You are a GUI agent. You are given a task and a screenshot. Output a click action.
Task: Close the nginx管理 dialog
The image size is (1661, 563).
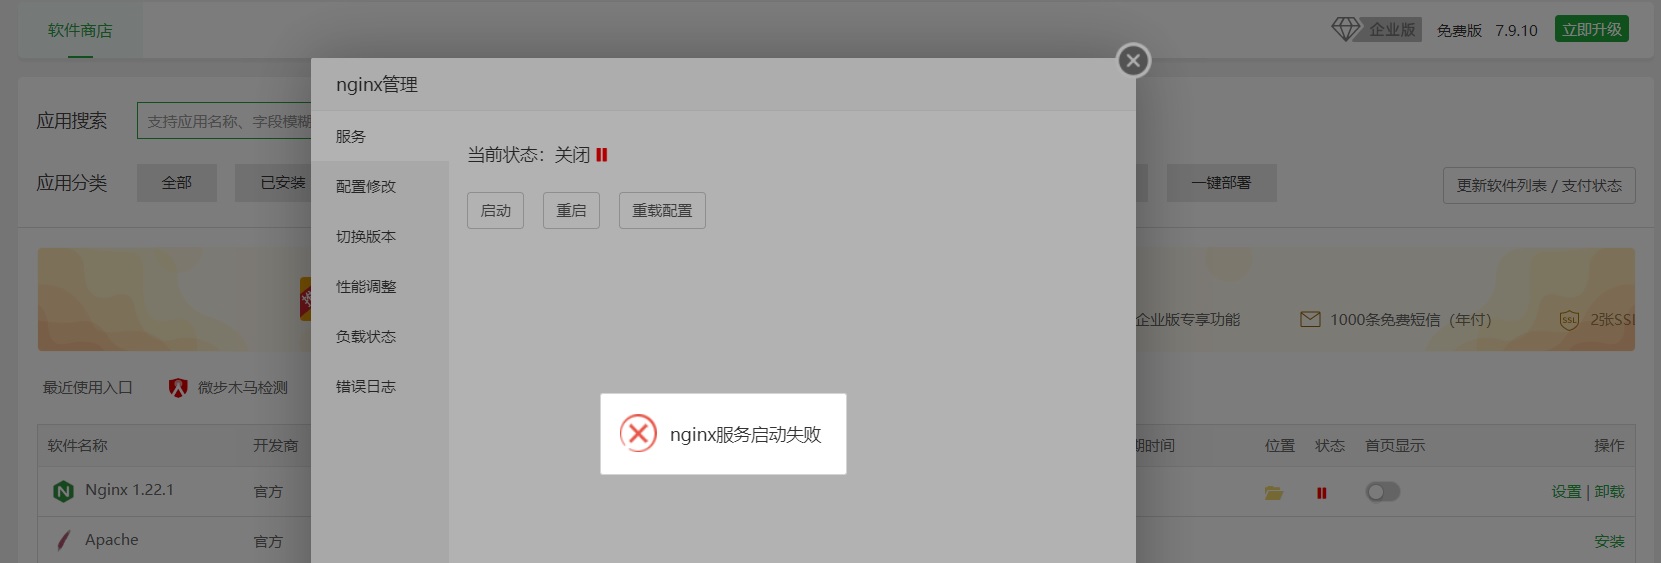(1133, 61)
